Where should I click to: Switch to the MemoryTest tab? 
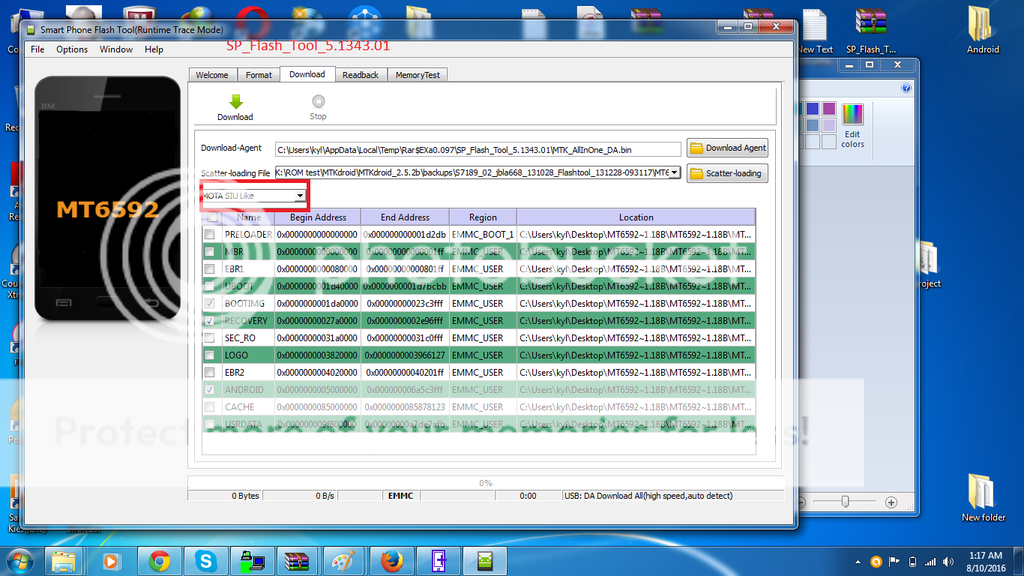(417, 75)
